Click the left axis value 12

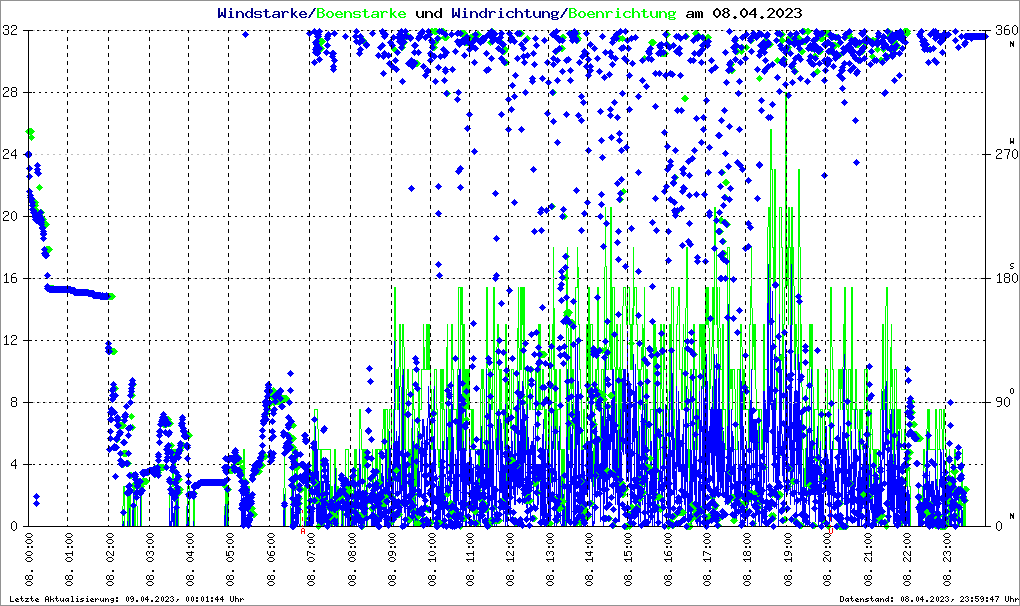coord(10,340)
